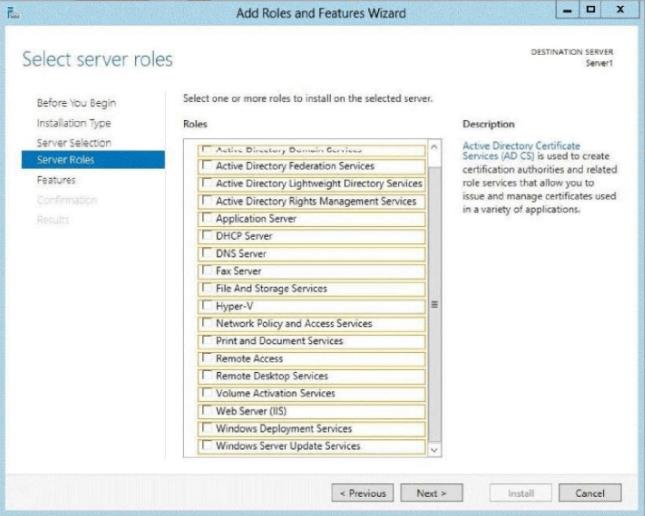Image resolution: width=645 pixels, height=516 pixels.
Task: Check Remote Desktop Services checkbox
Action: pyautogui.click(x=208, y=375)
